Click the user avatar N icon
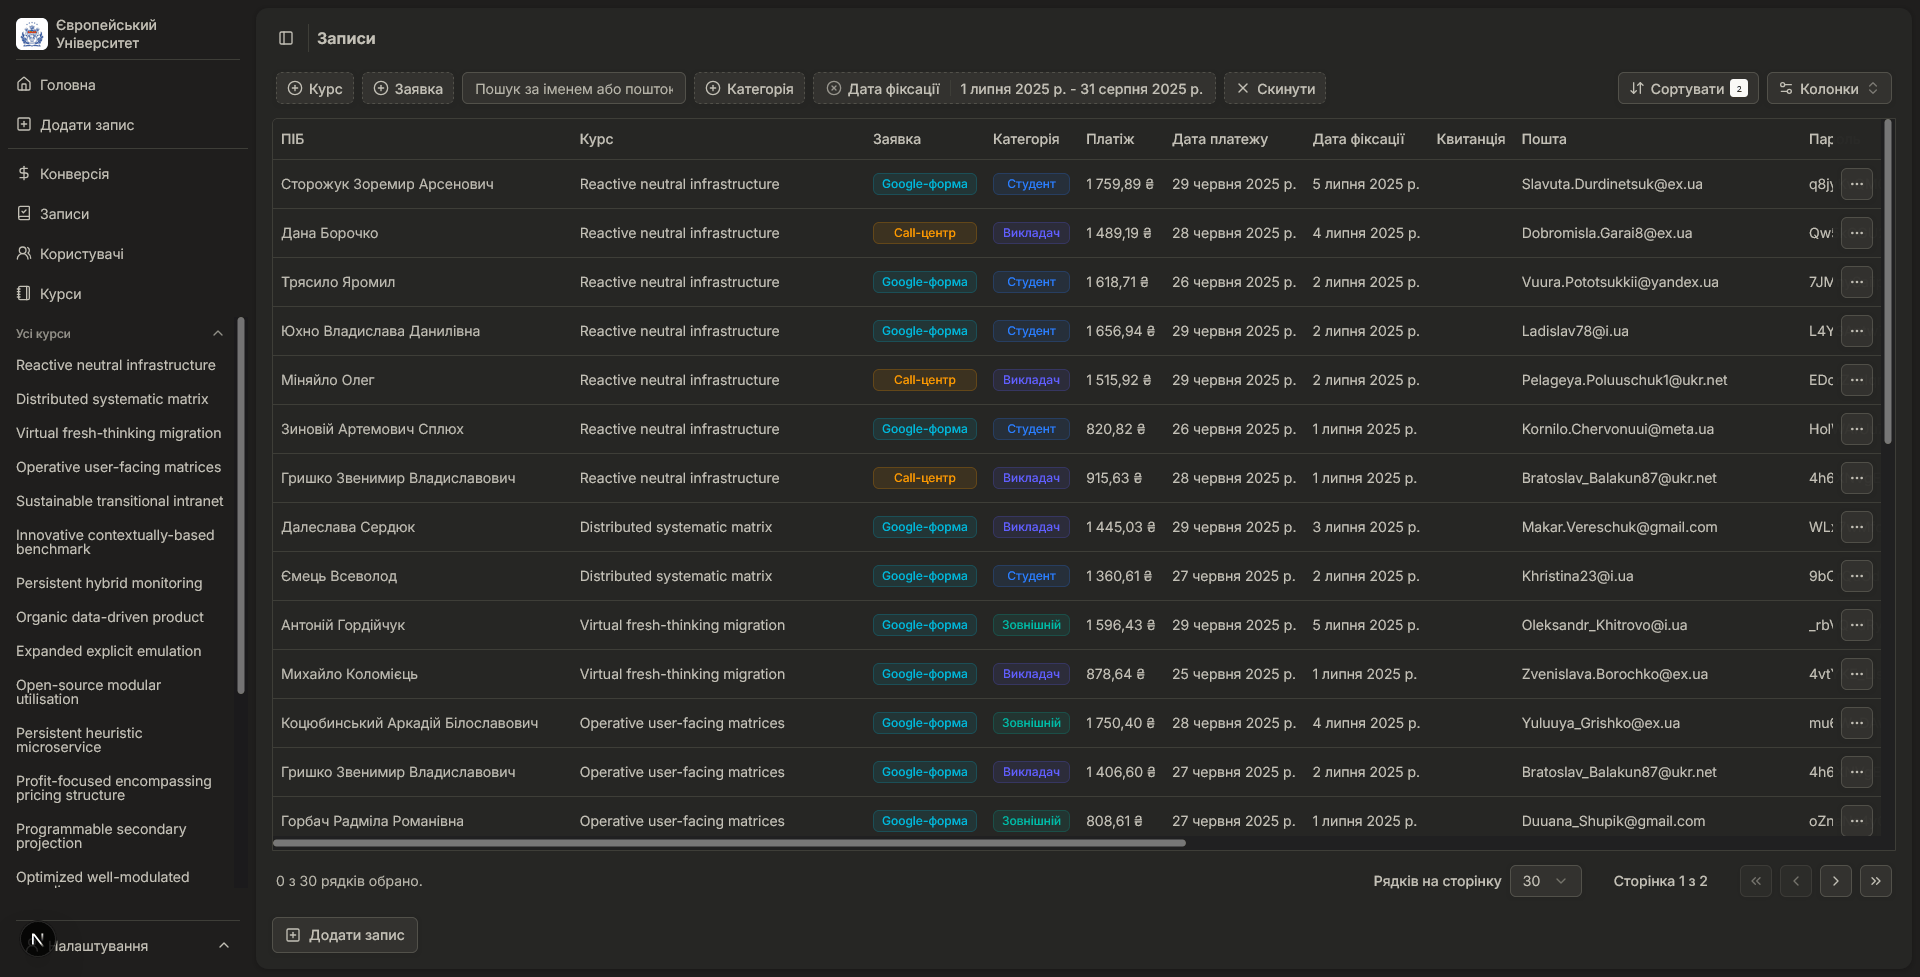This screenshot has height=977, width=1920. (37, 939)
